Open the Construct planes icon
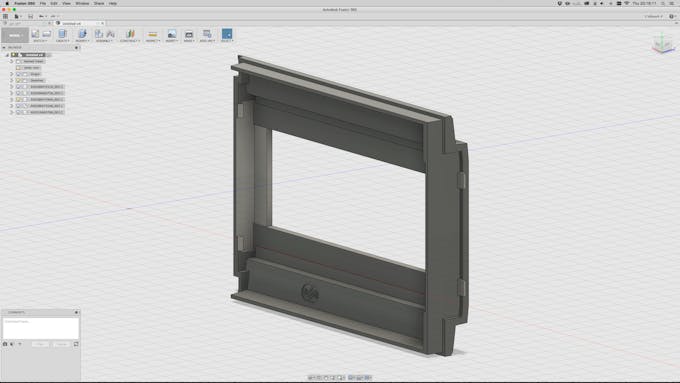 click(130, 34)
